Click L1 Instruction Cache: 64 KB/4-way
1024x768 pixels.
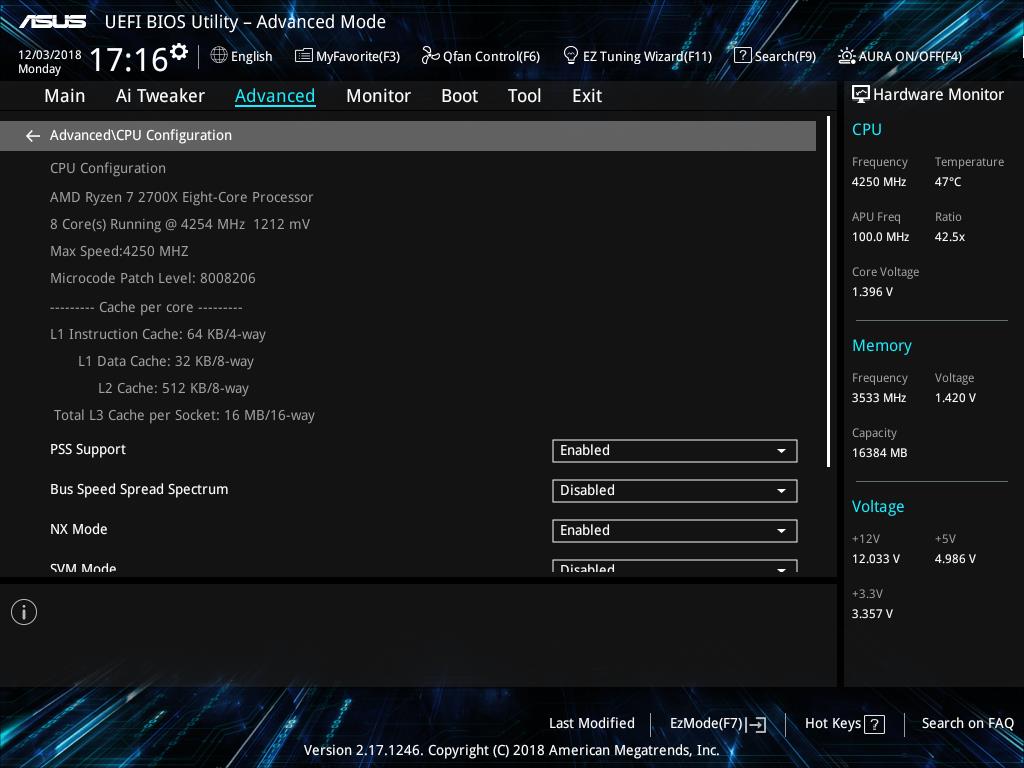tap(157, 334)
